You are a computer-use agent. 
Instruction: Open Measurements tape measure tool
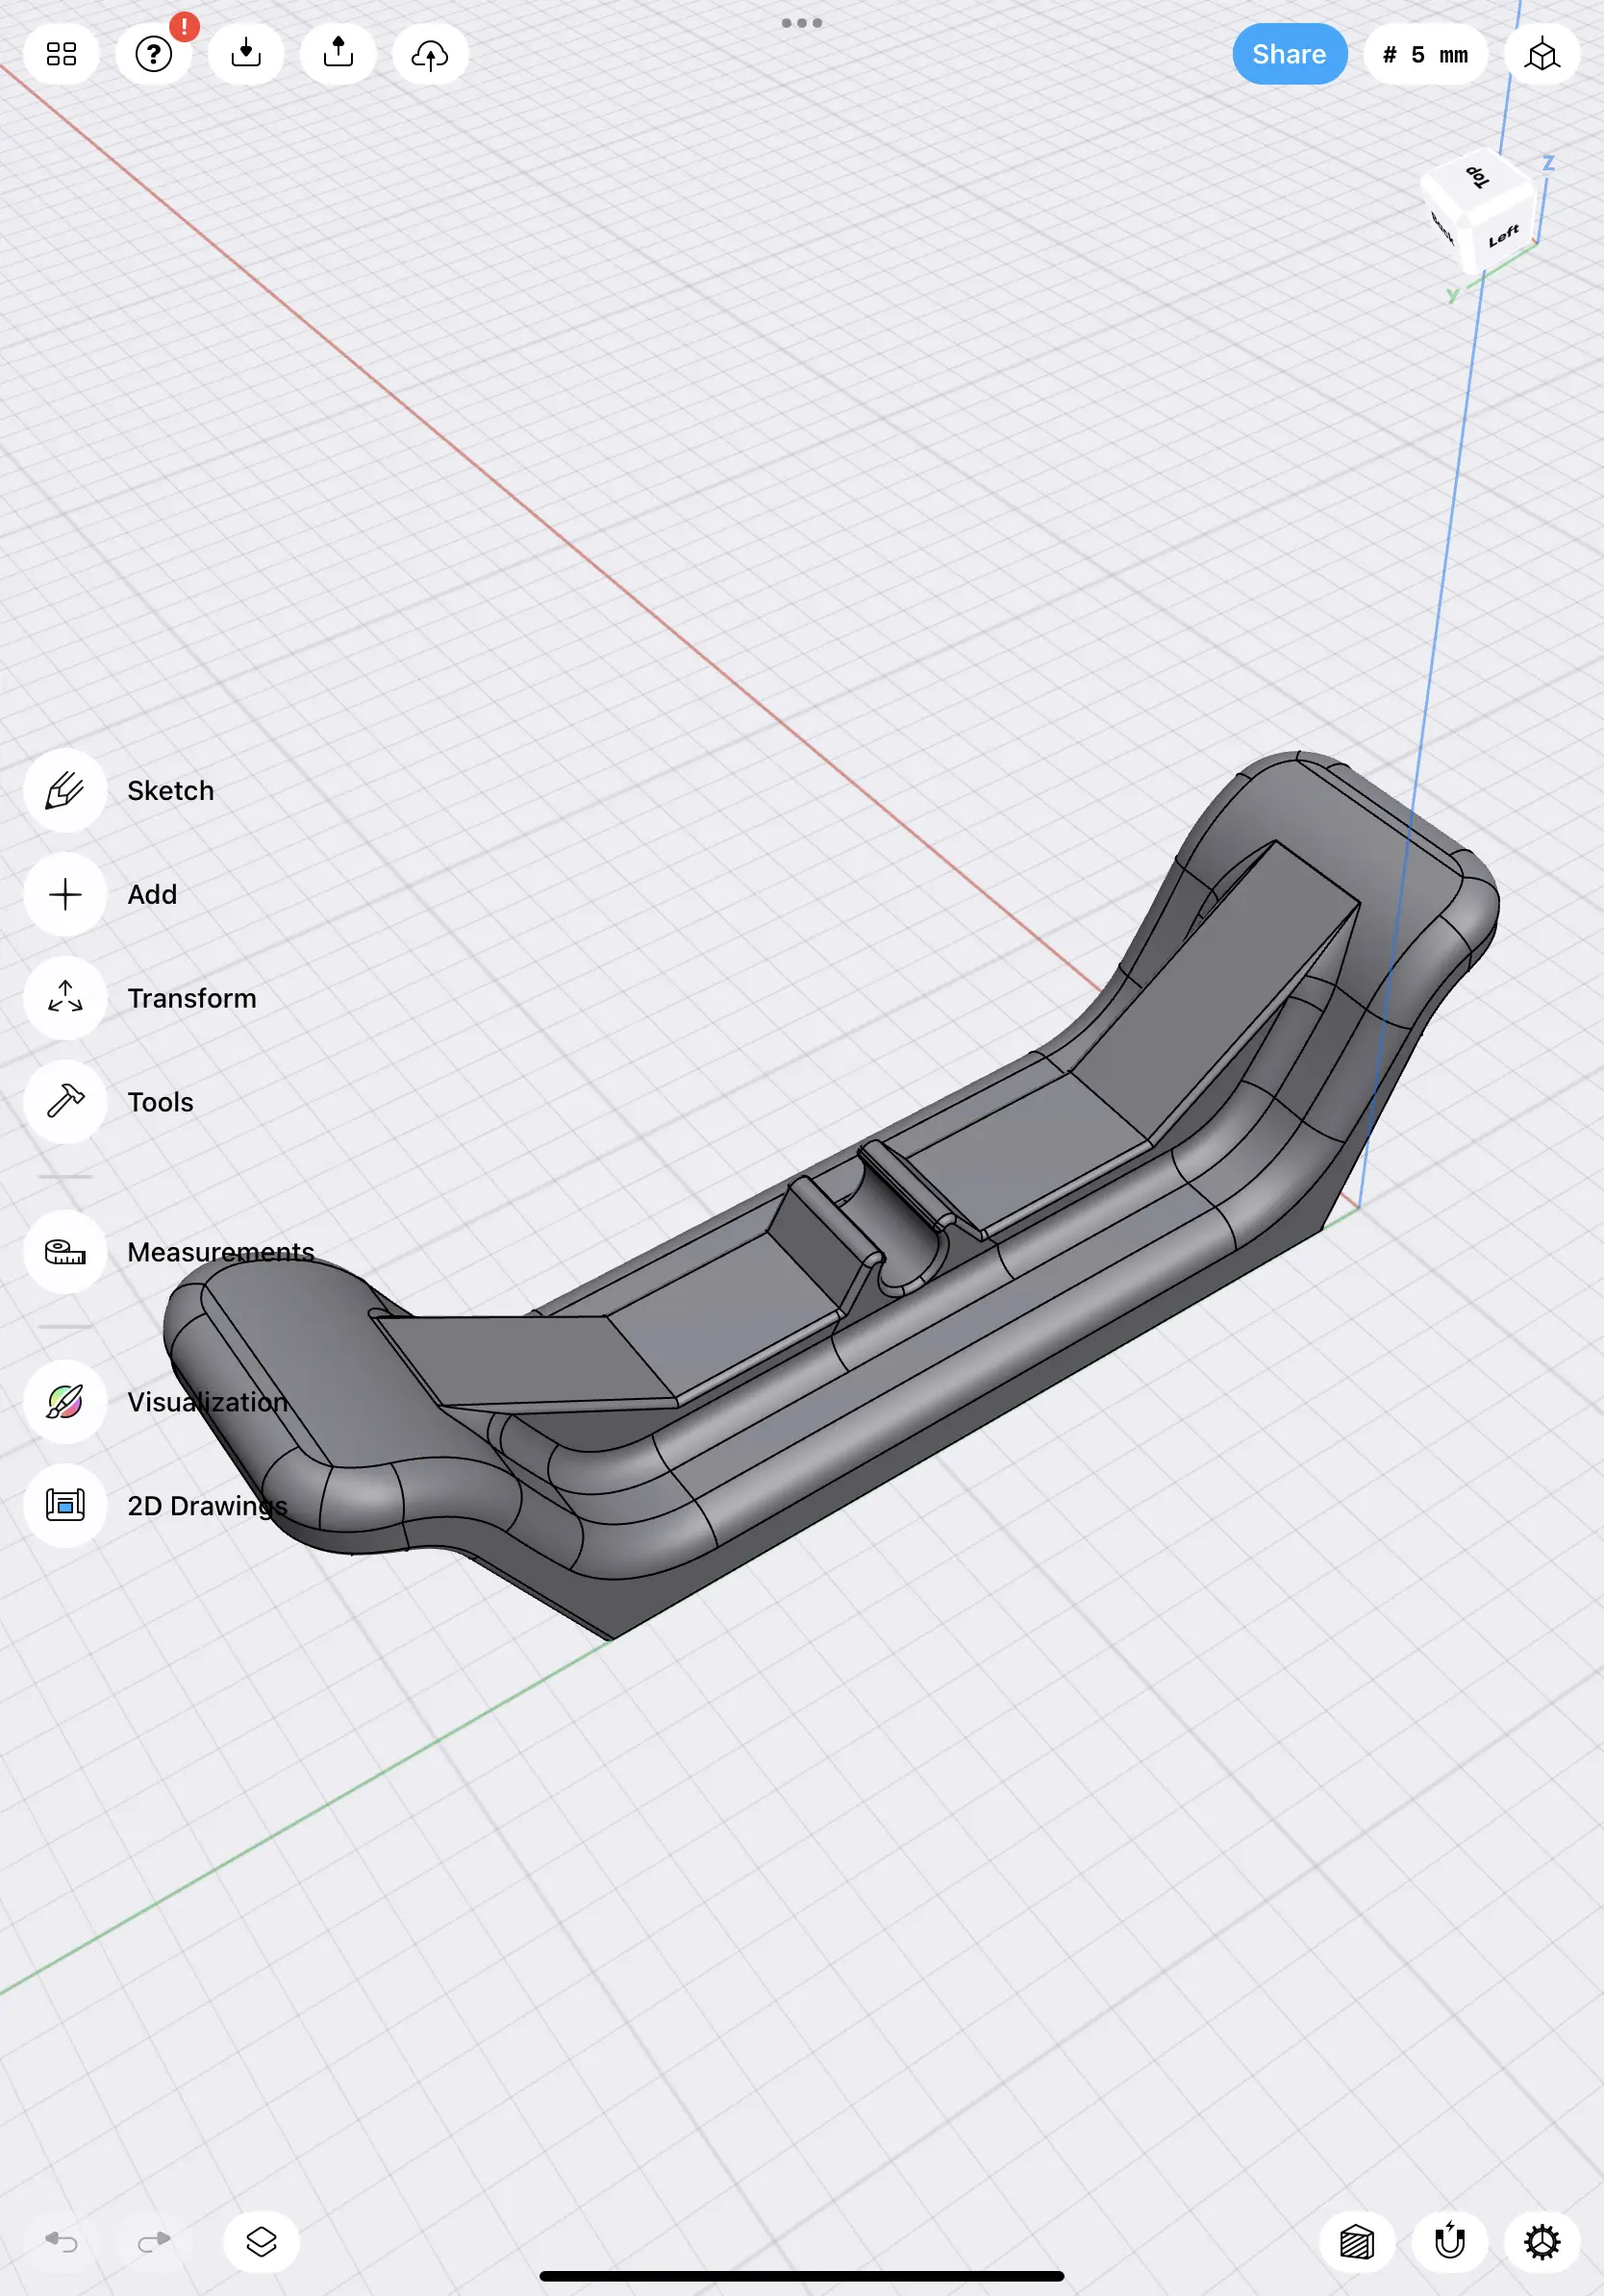(x=65, y=1252)
